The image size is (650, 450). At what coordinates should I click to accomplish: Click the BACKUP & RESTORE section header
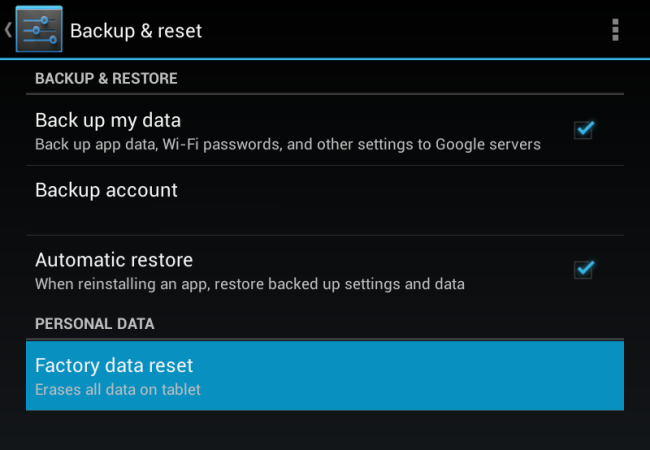[x=106, y=78]
